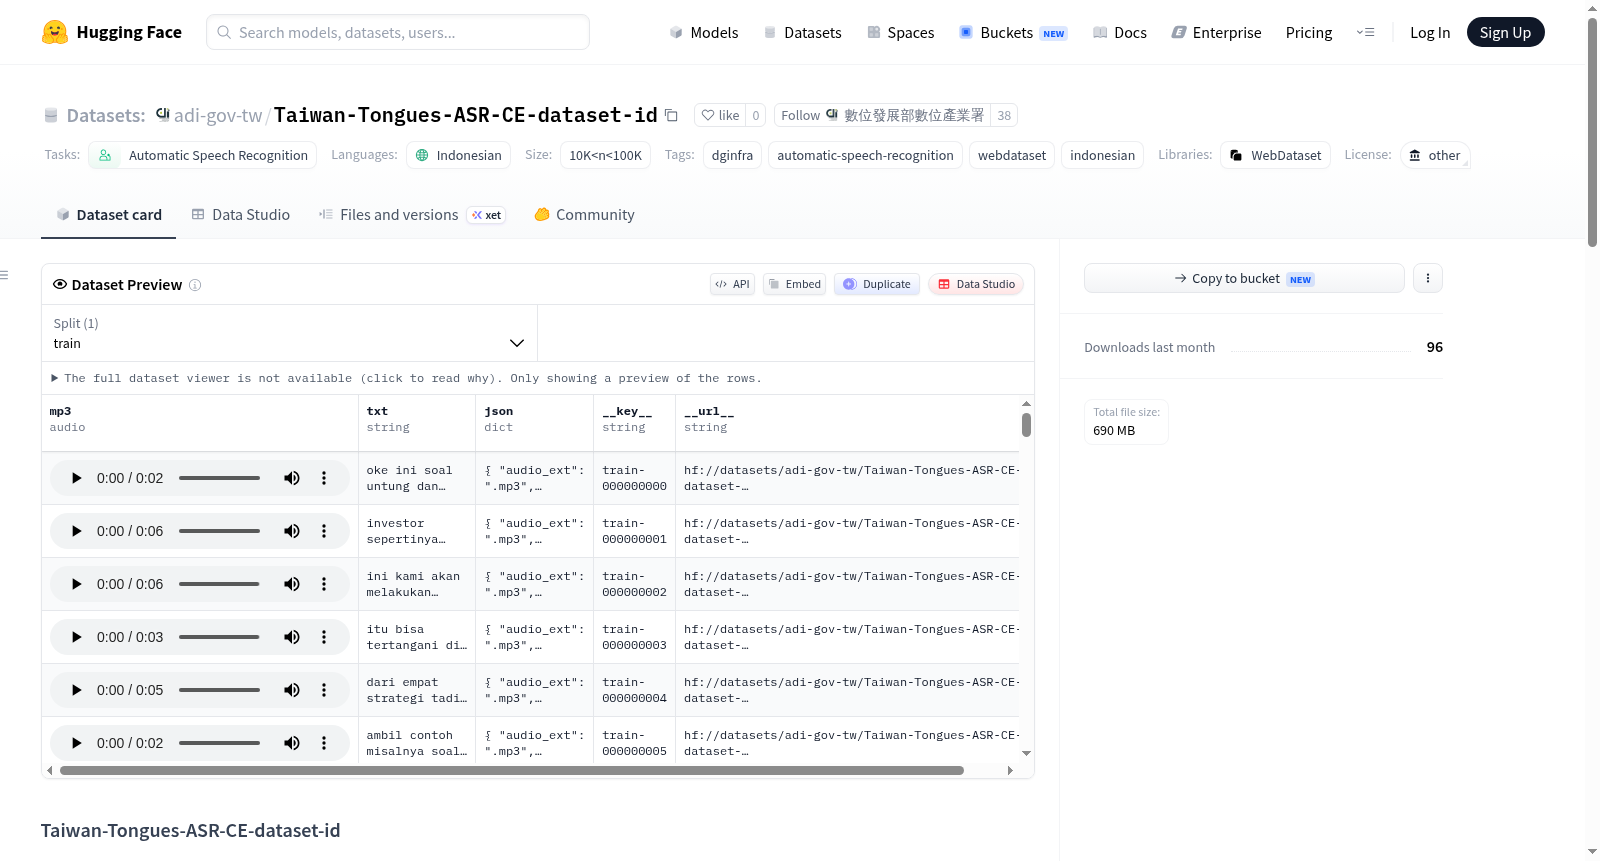This screenshot has height=861, width=1600.
Task: Select the Indonesian language tag
Action: (458, 155)
